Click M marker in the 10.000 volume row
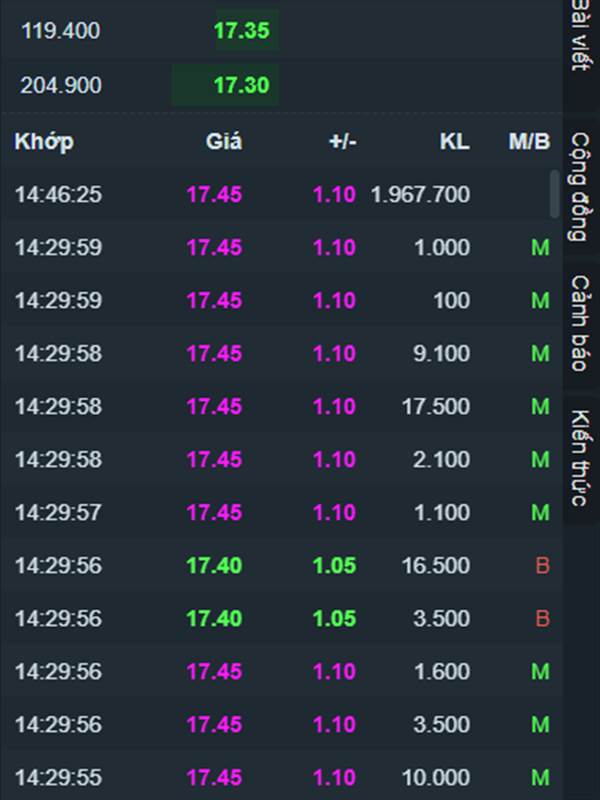 click(x=540, y=778)
